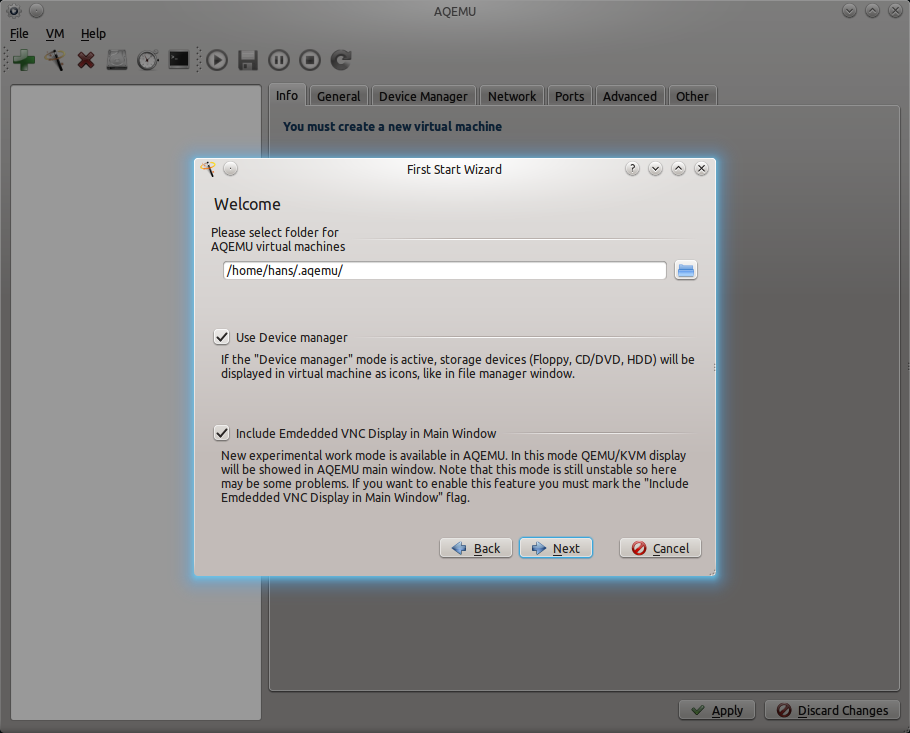The height and width of the screenshot is (733, 910).
Task: Open the terminal monitor toolbar icon
Action: (x=179, y=59)
